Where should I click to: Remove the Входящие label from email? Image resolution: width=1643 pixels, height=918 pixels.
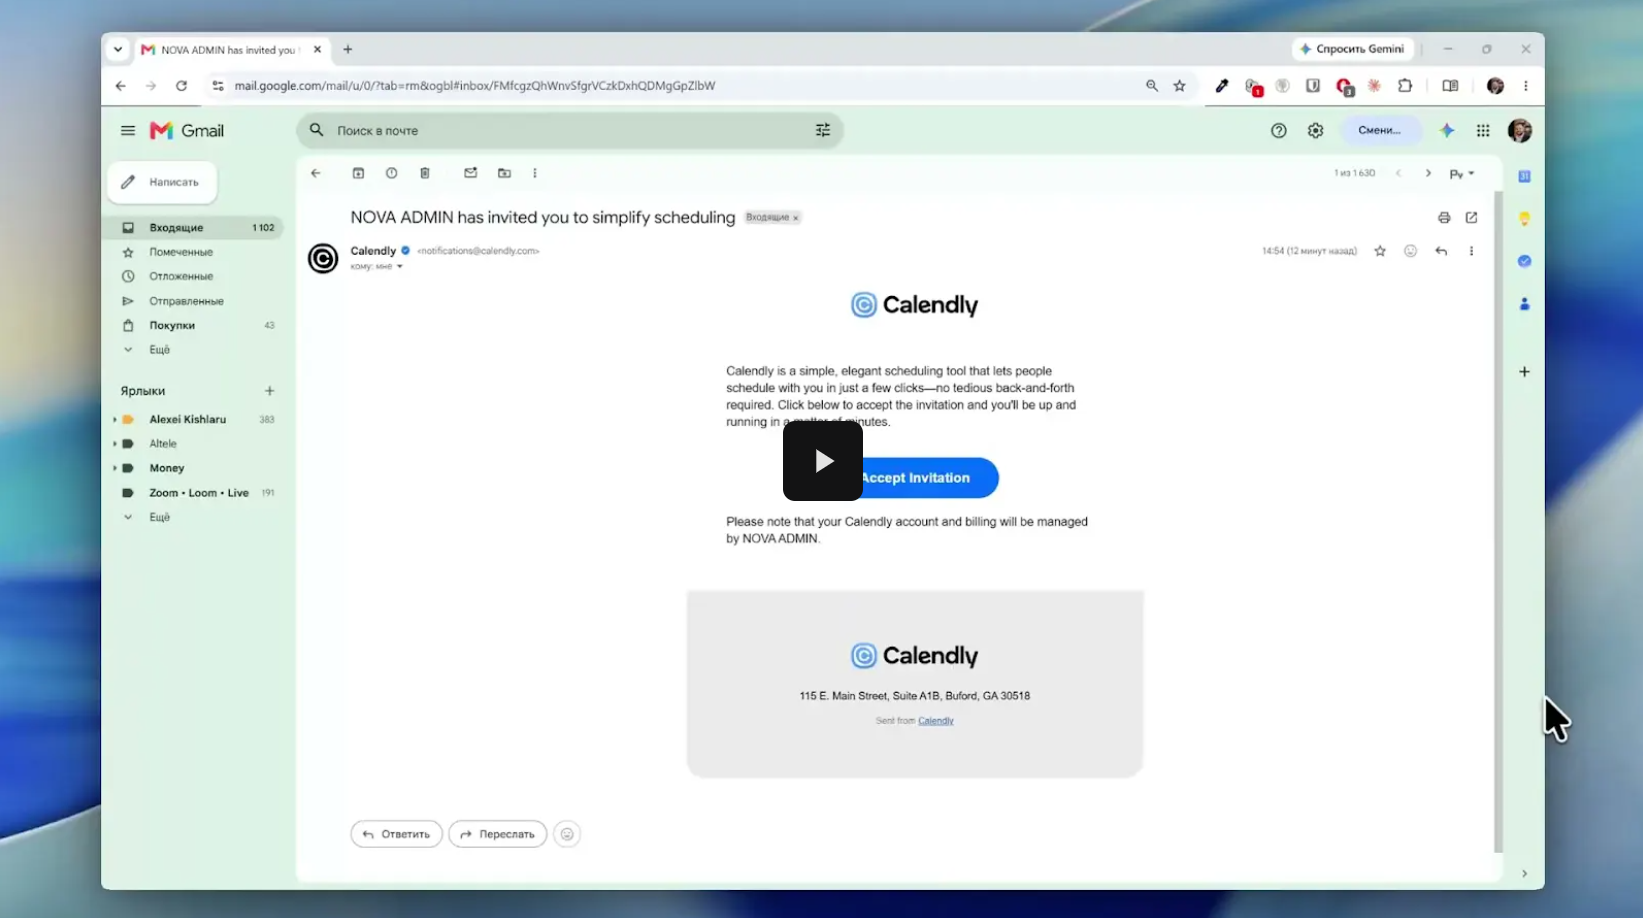pyautogui.click(x=796, y=218)
